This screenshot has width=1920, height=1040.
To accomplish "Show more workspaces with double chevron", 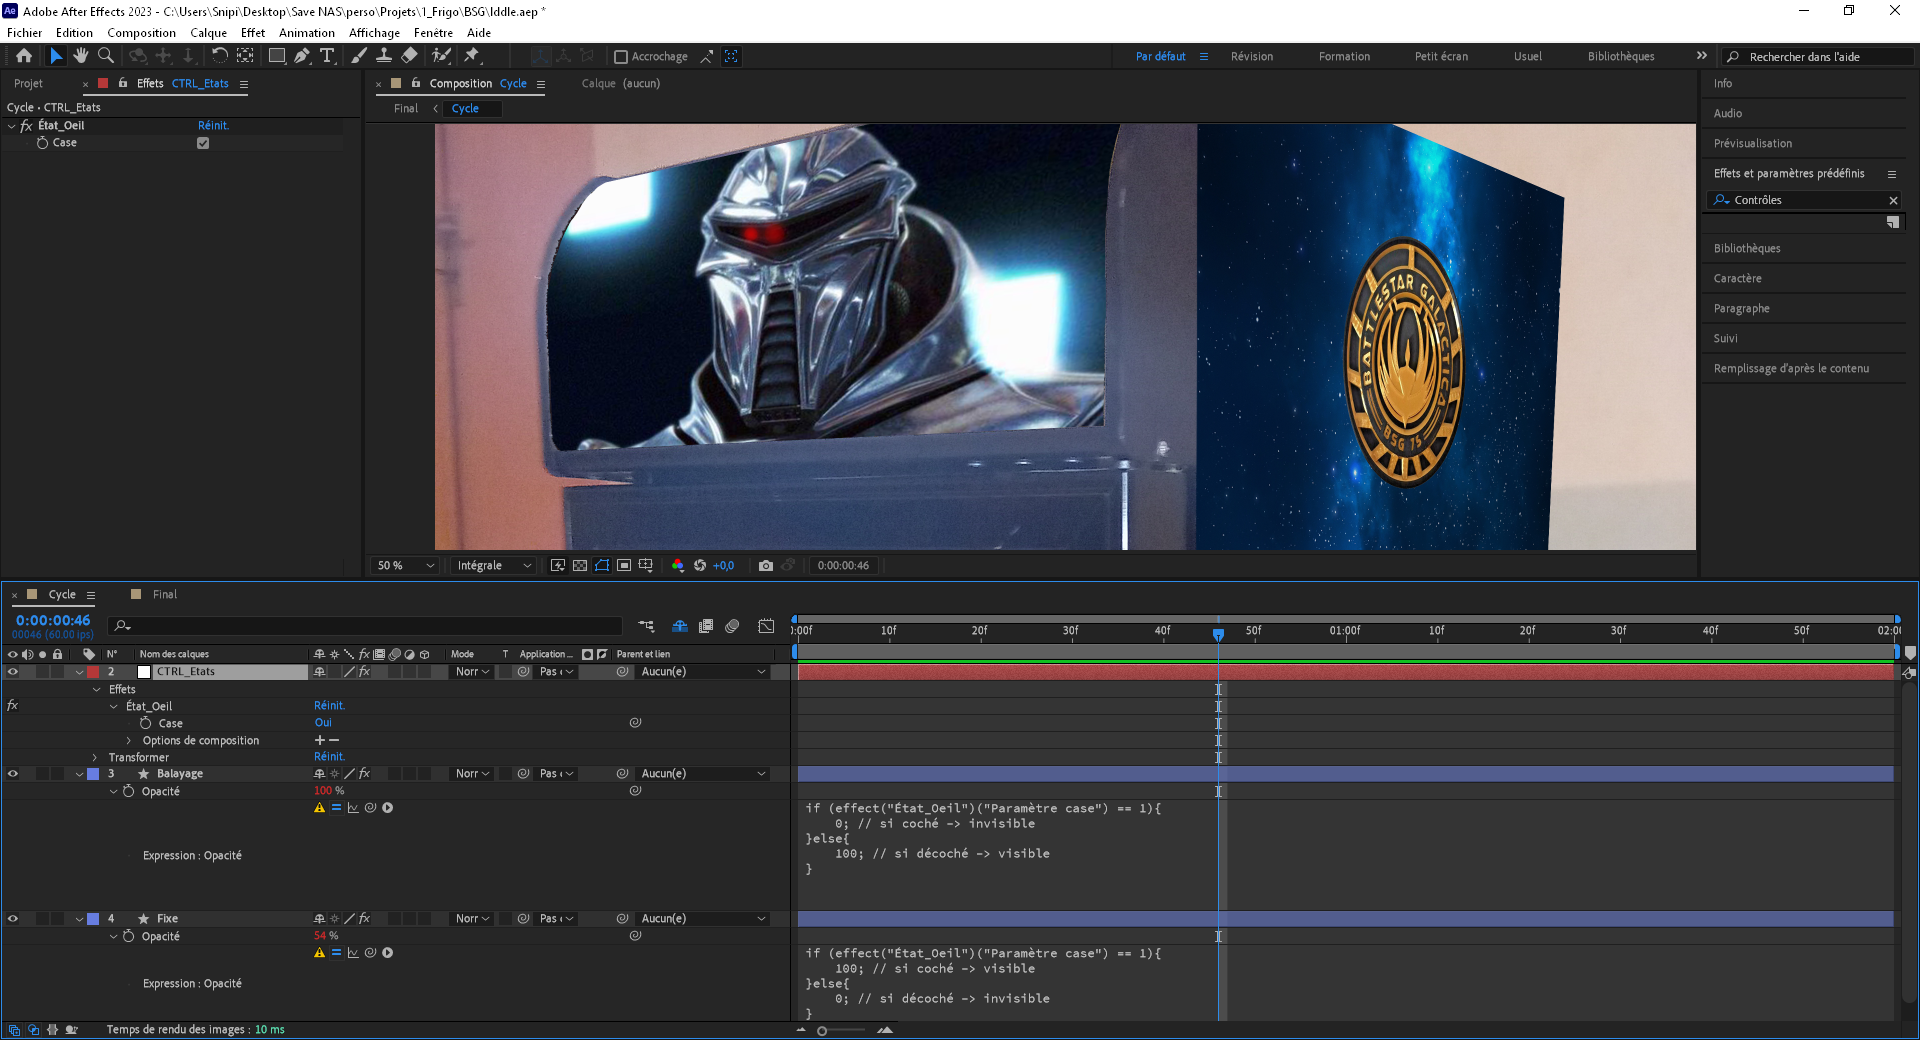I will click(1702, 56).
